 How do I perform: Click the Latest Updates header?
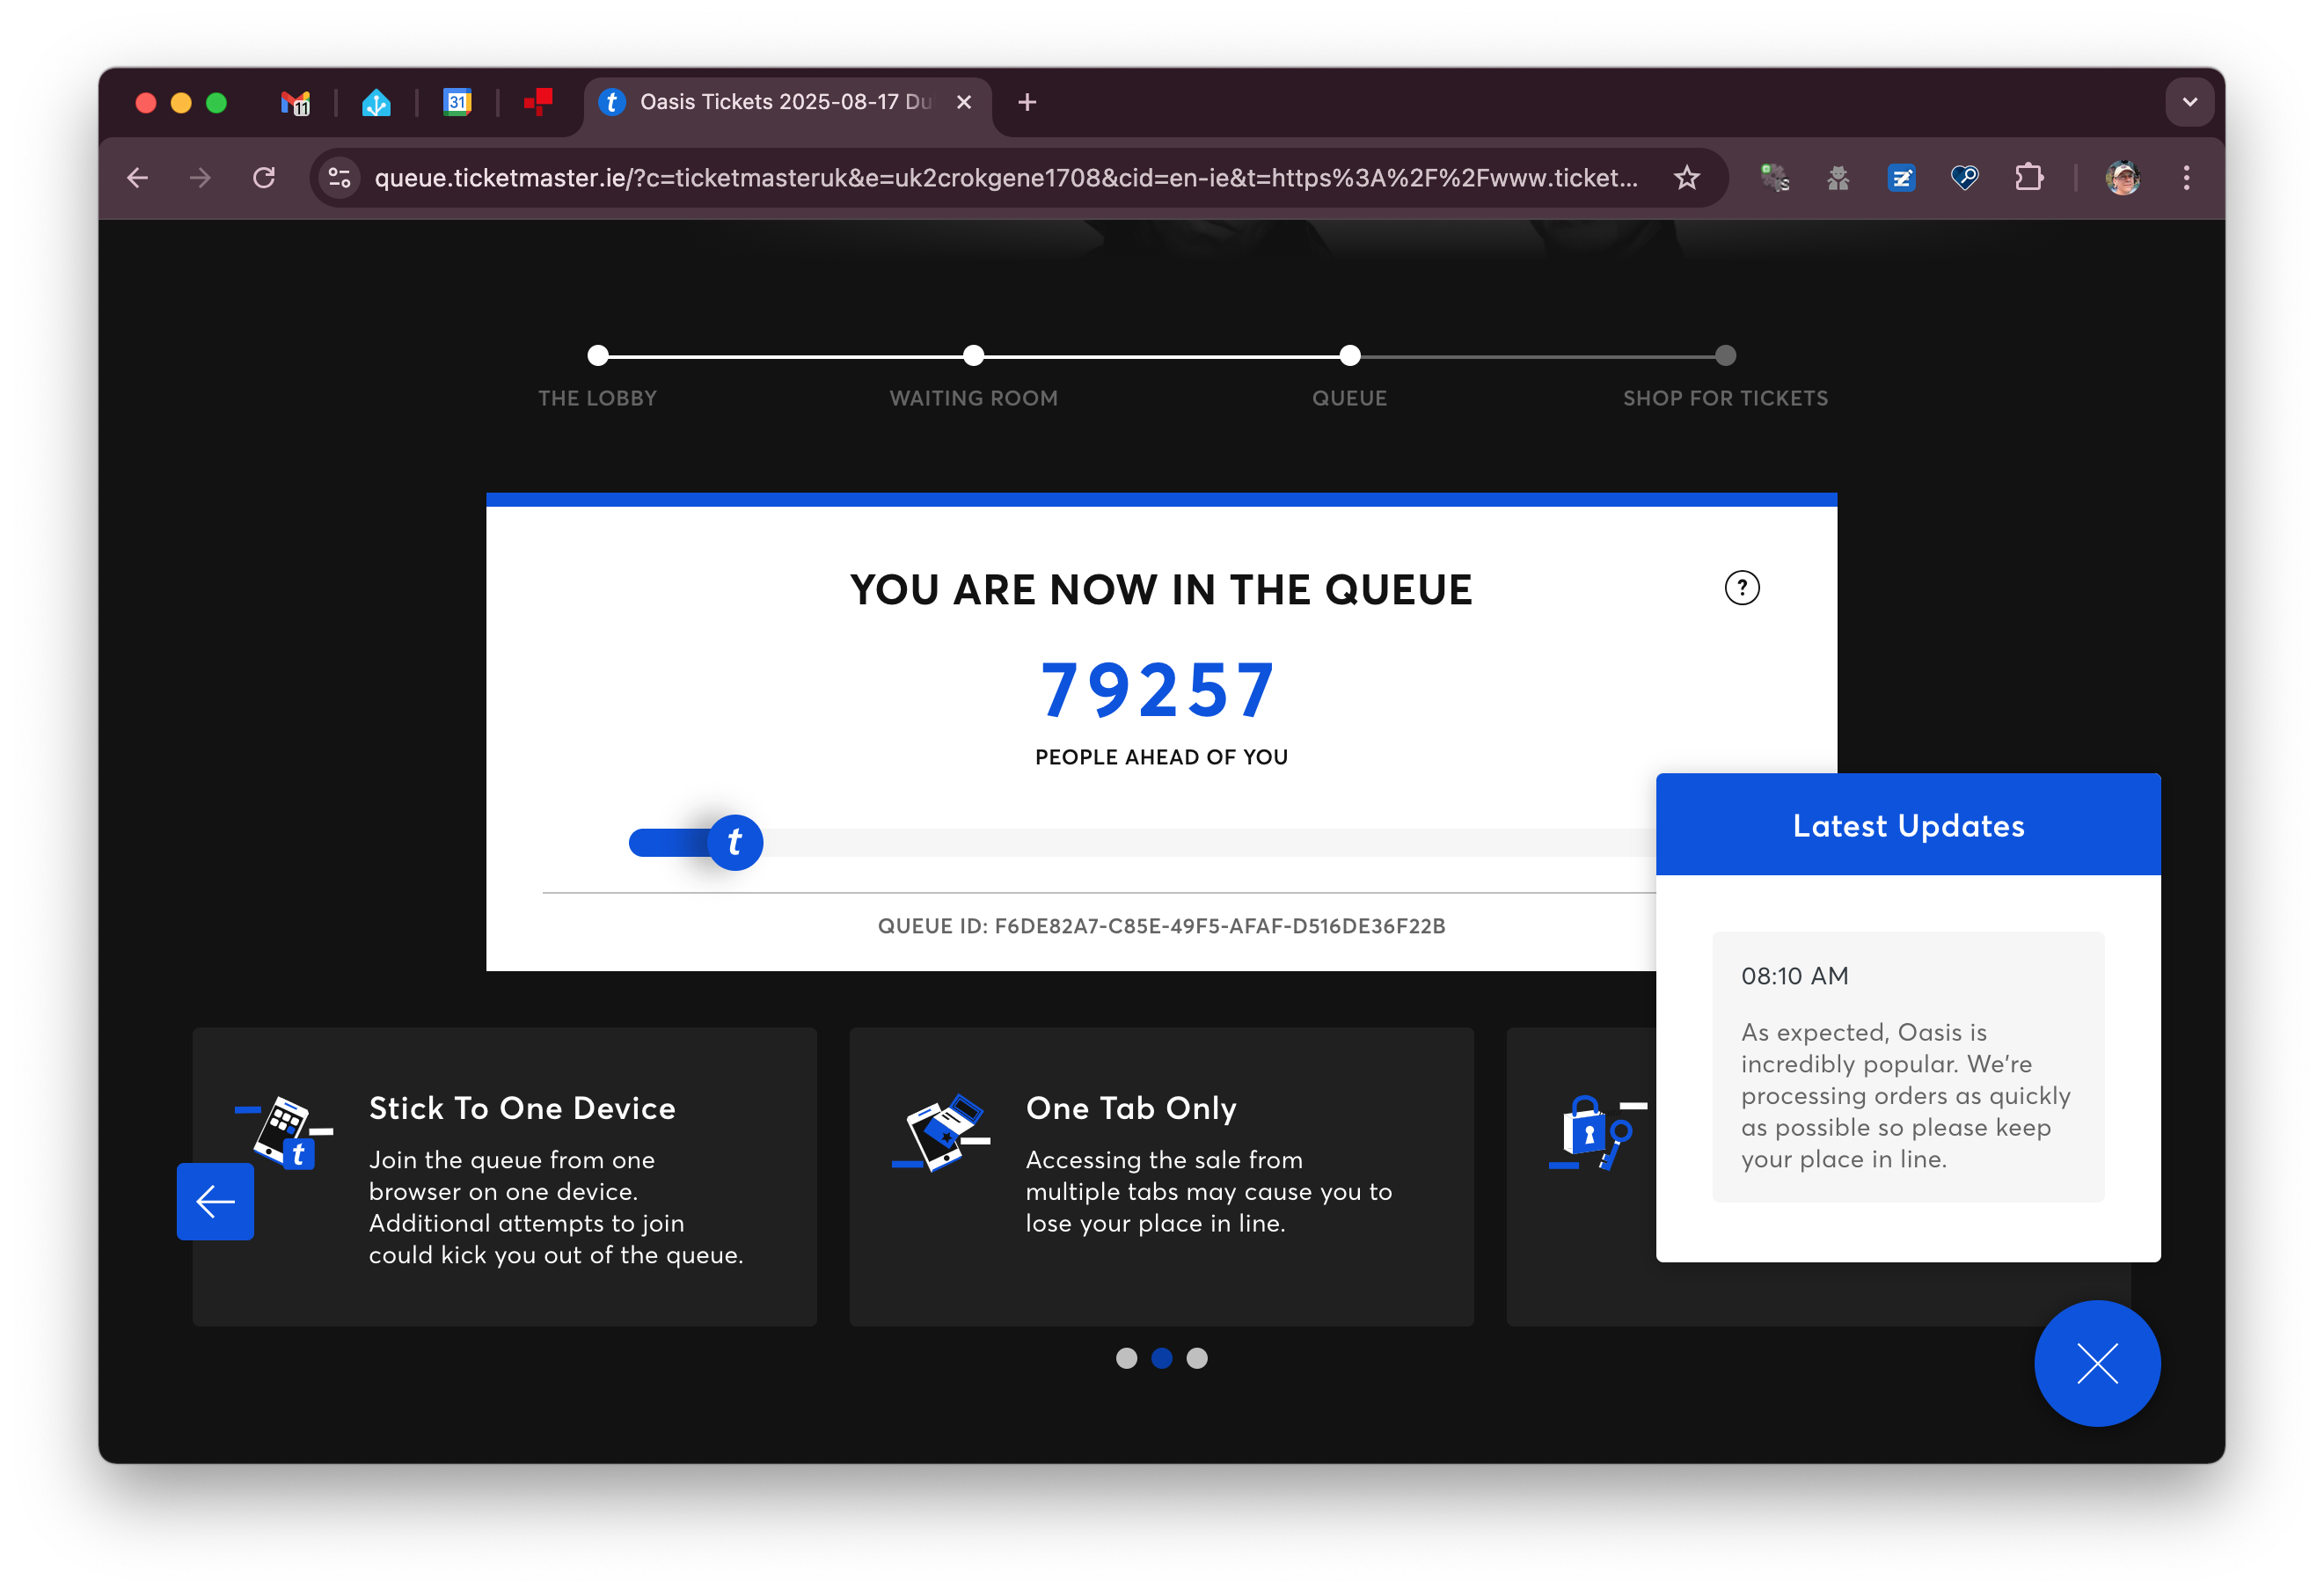(1908, 825)
